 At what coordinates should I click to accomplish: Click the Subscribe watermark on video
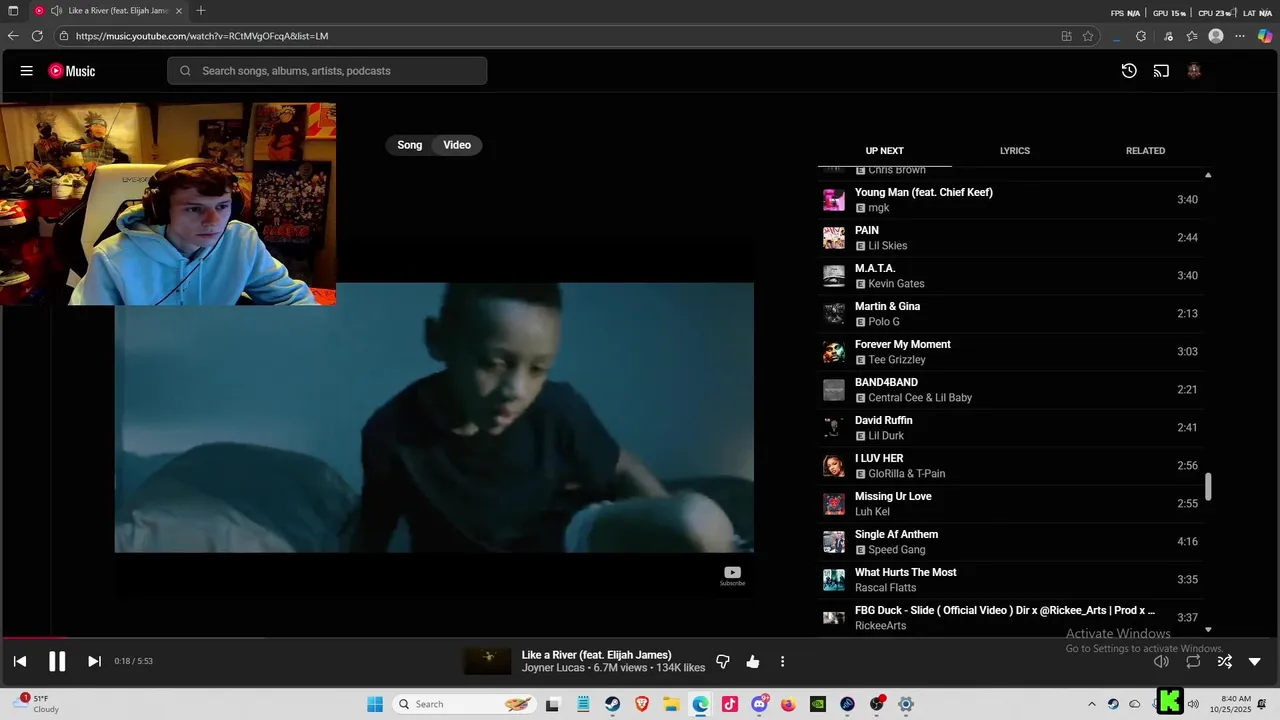(732, 576)
